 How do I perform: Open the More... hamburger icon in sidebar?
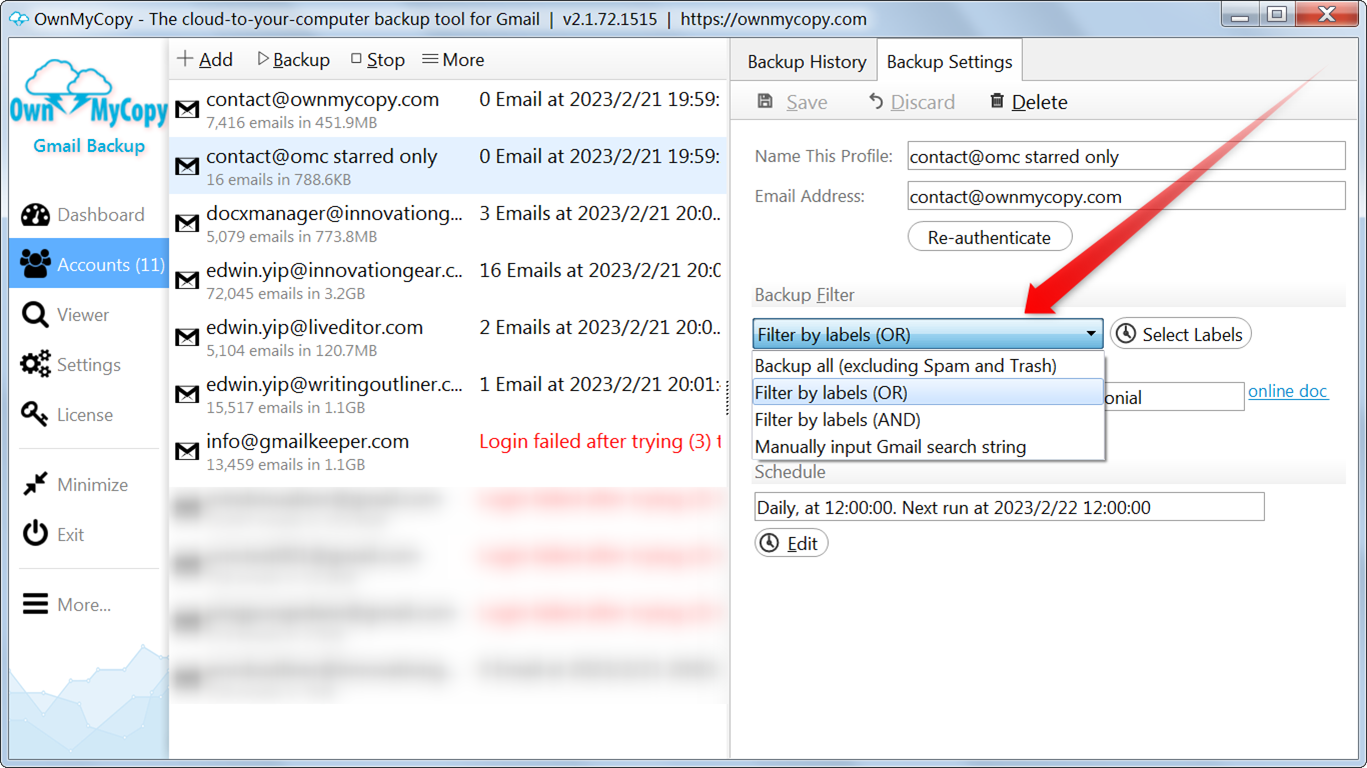click(x=35, y=604)
